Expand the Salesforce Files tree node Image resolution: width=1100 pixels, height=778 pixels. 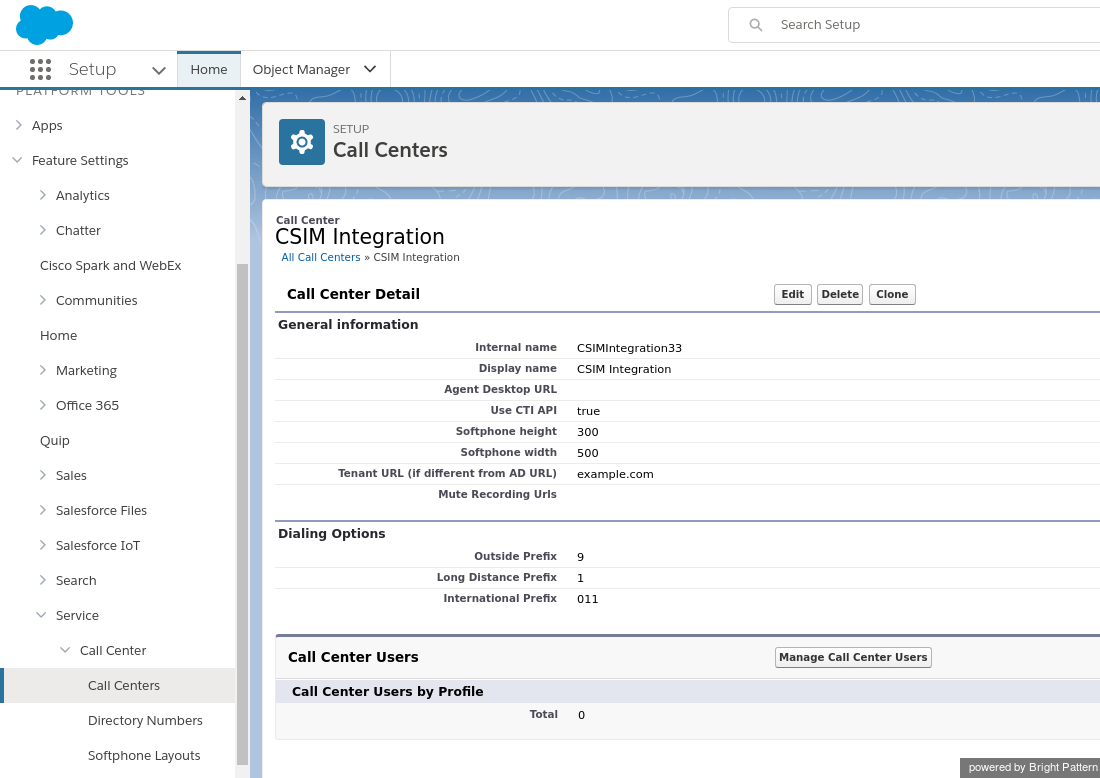(x=43, y=511)
